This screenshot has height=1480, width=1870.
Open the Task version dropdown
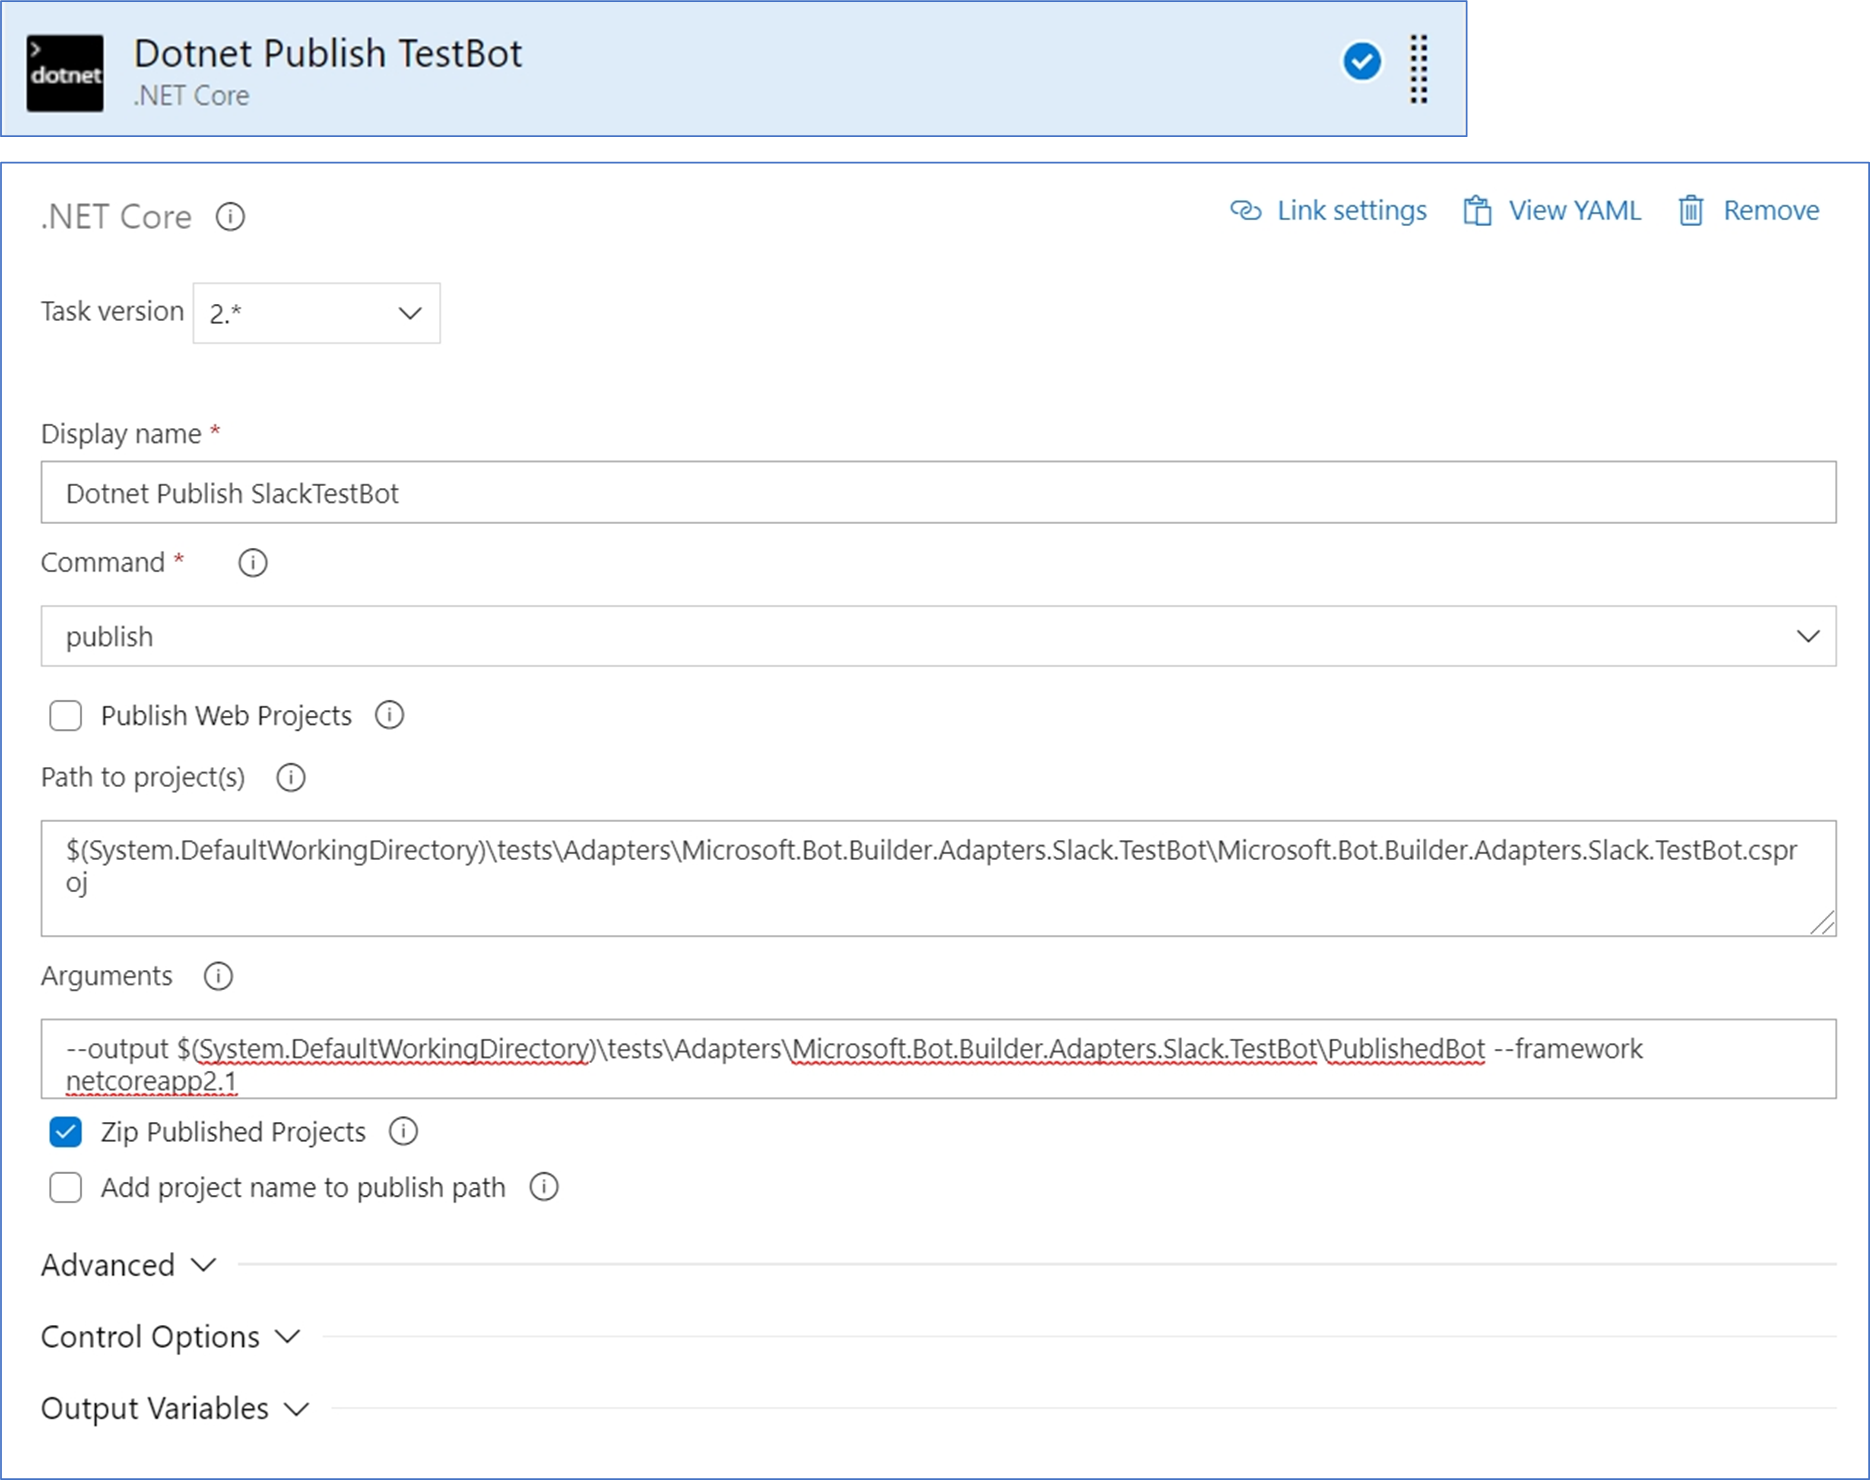(x=316, y=313)
